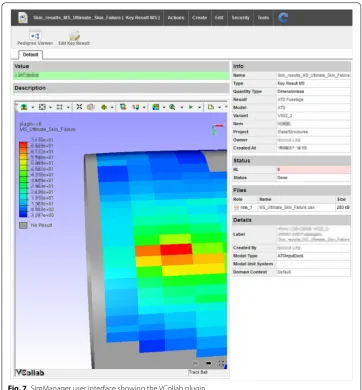Click the multicolor cube icon in VCollab toolbar
Viewport: 362px width, 390px height.
click(123, 107)
